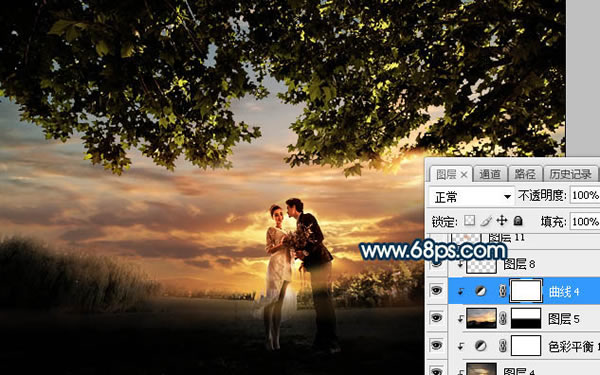600x375 pixels.
Task: Click the lock transparent pixels icon
Action: point(470,220)
